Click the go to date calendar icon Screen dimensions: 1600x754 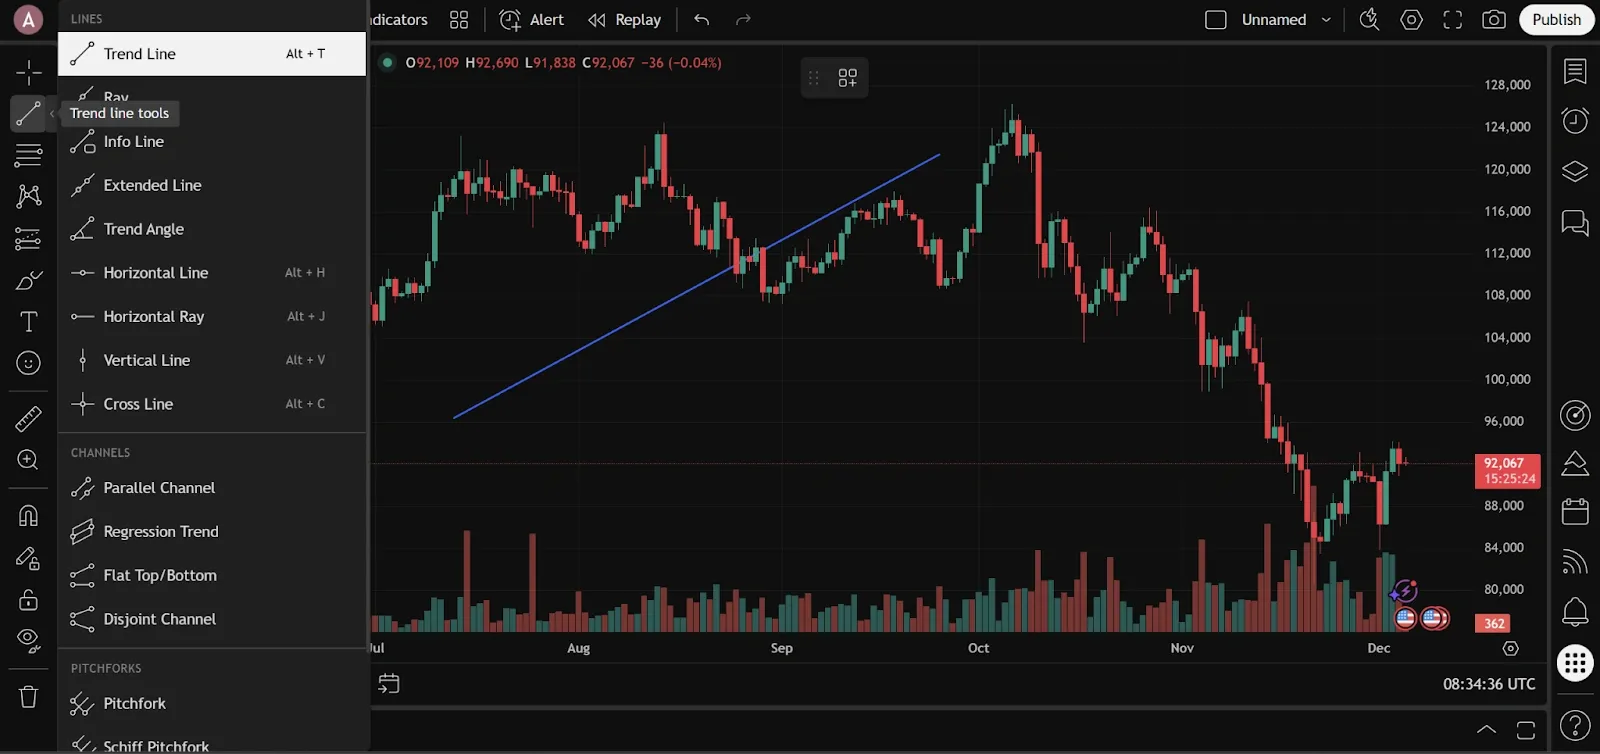[x=389, y=684]
